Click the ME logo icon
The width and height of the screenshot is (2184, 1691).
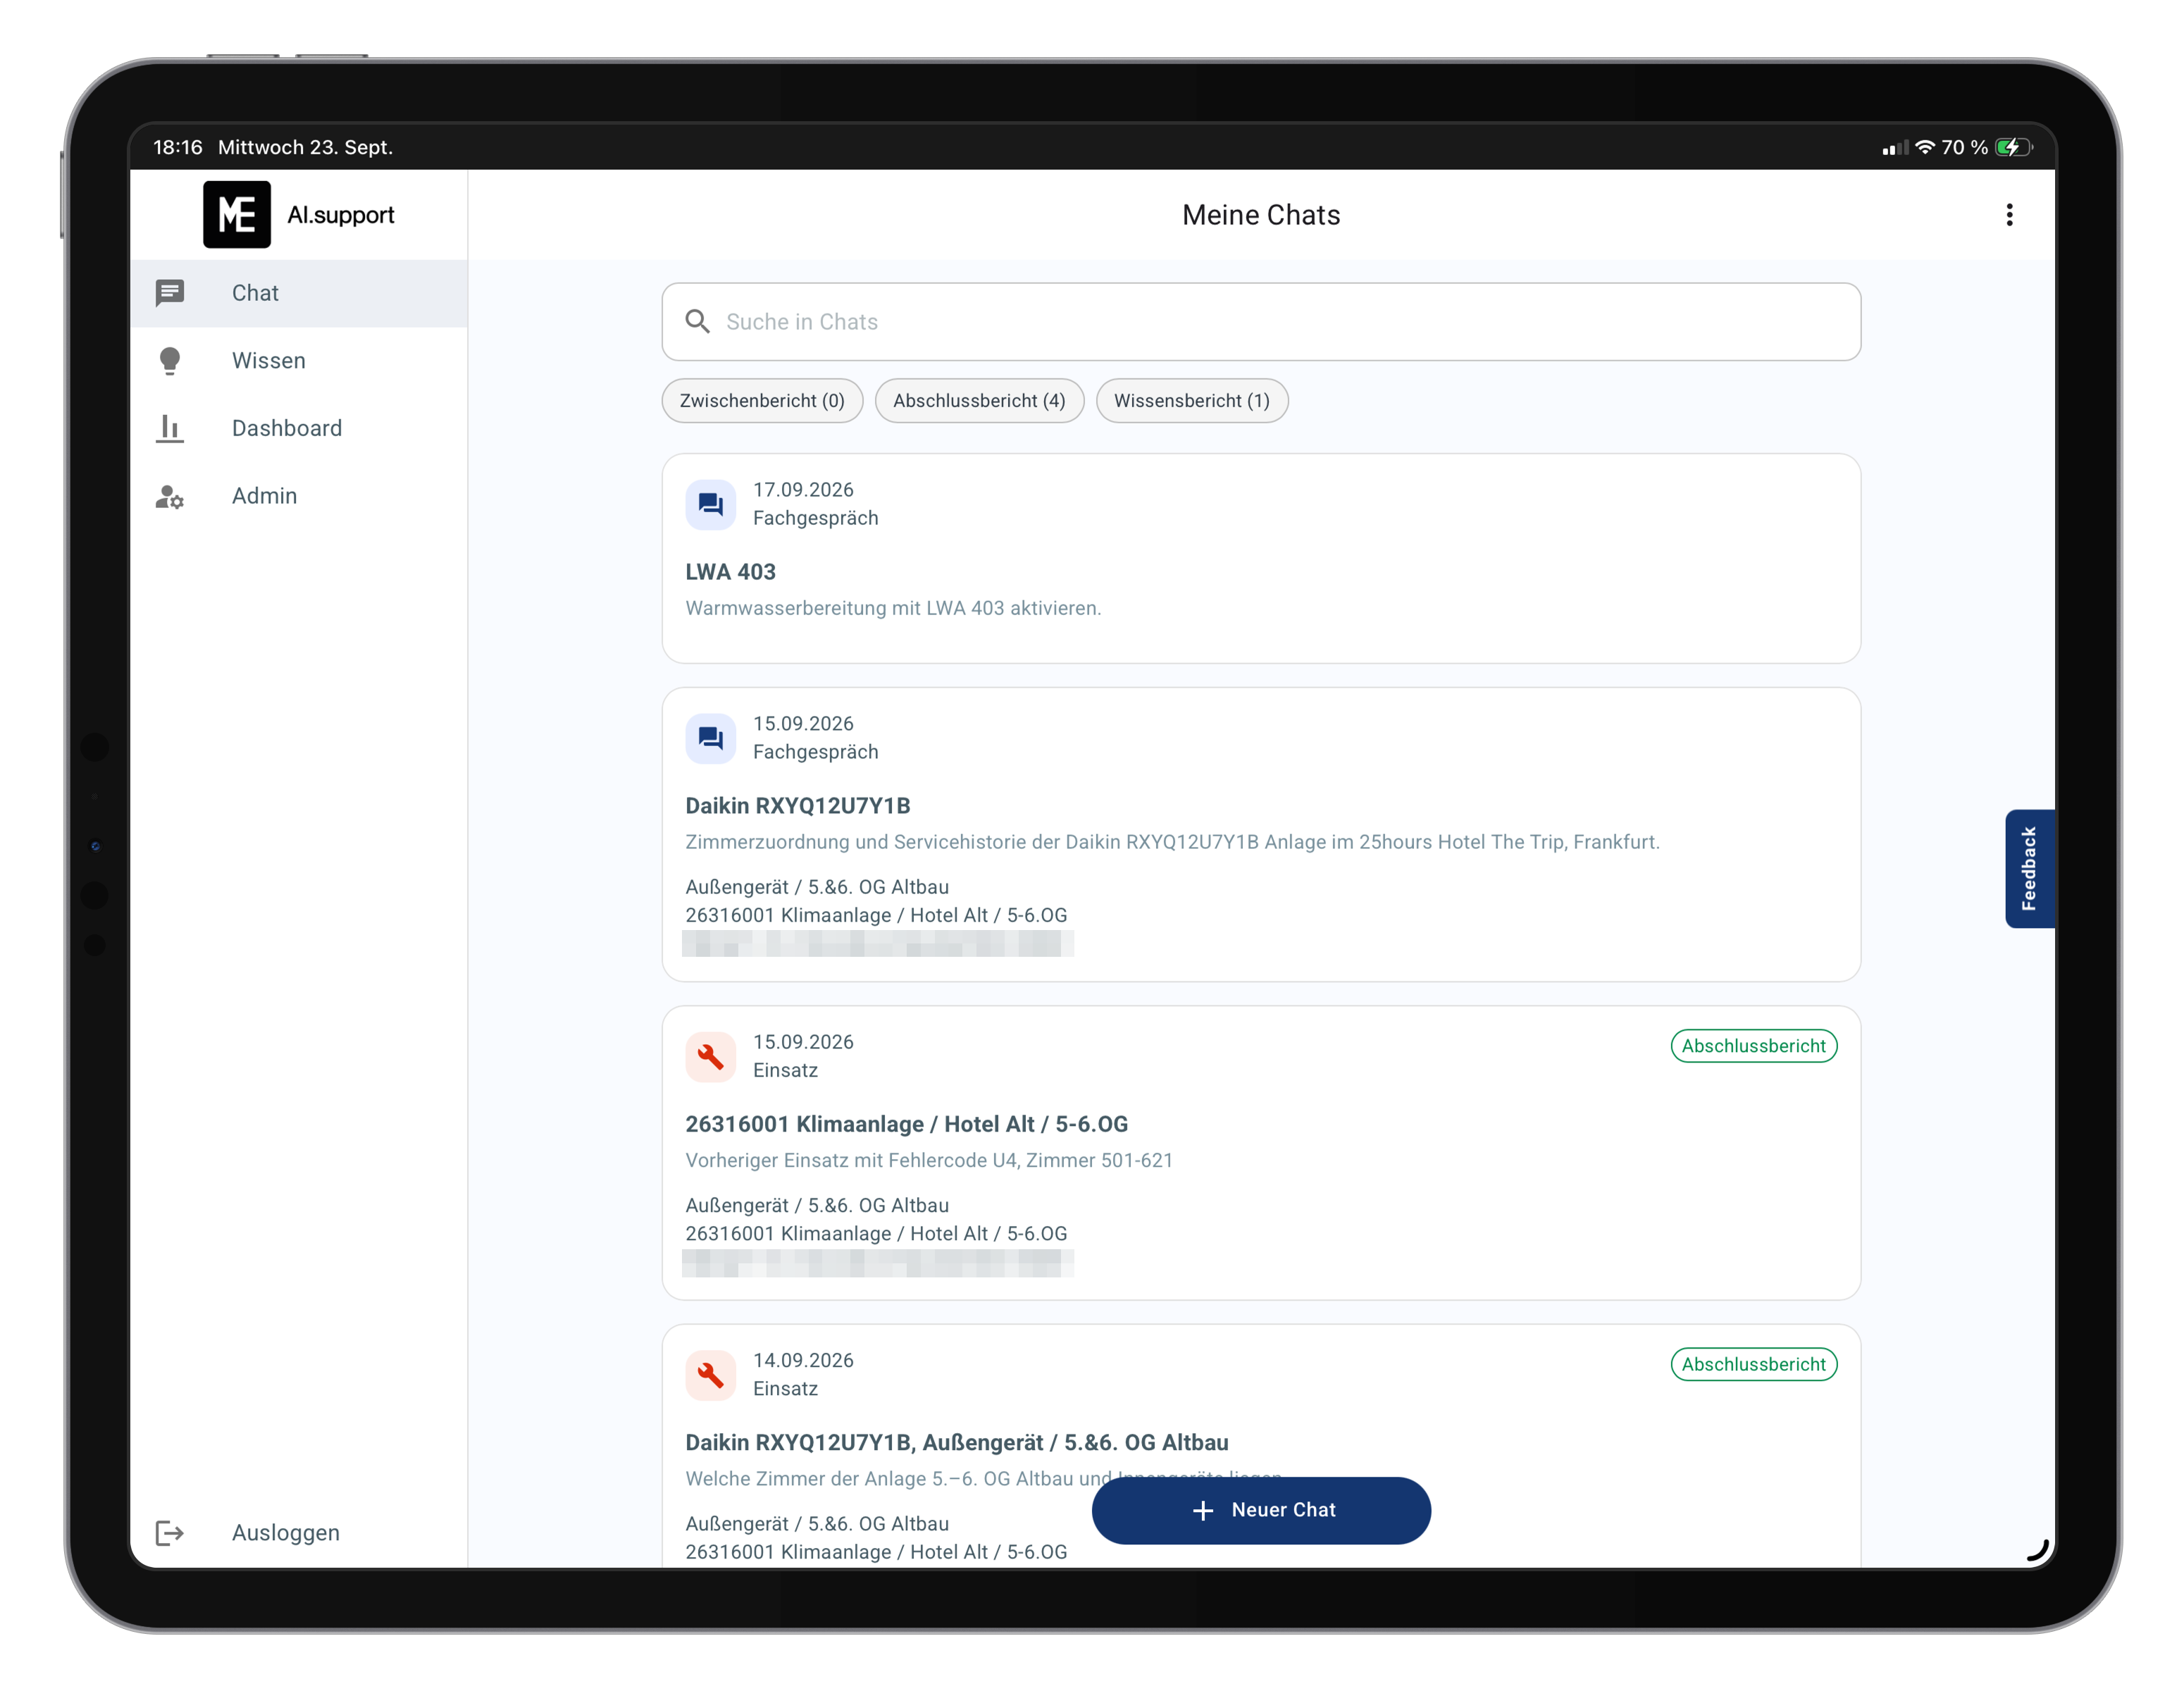point(237,214)
